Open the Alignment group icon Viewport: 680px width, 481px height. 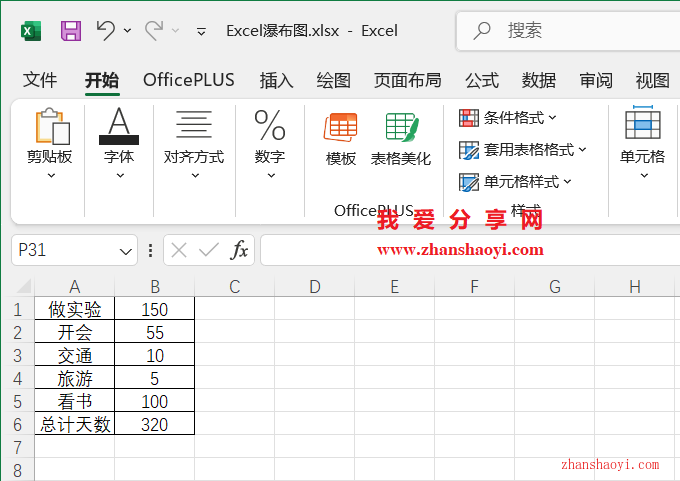pyautogui.click(x=194, y=128)
